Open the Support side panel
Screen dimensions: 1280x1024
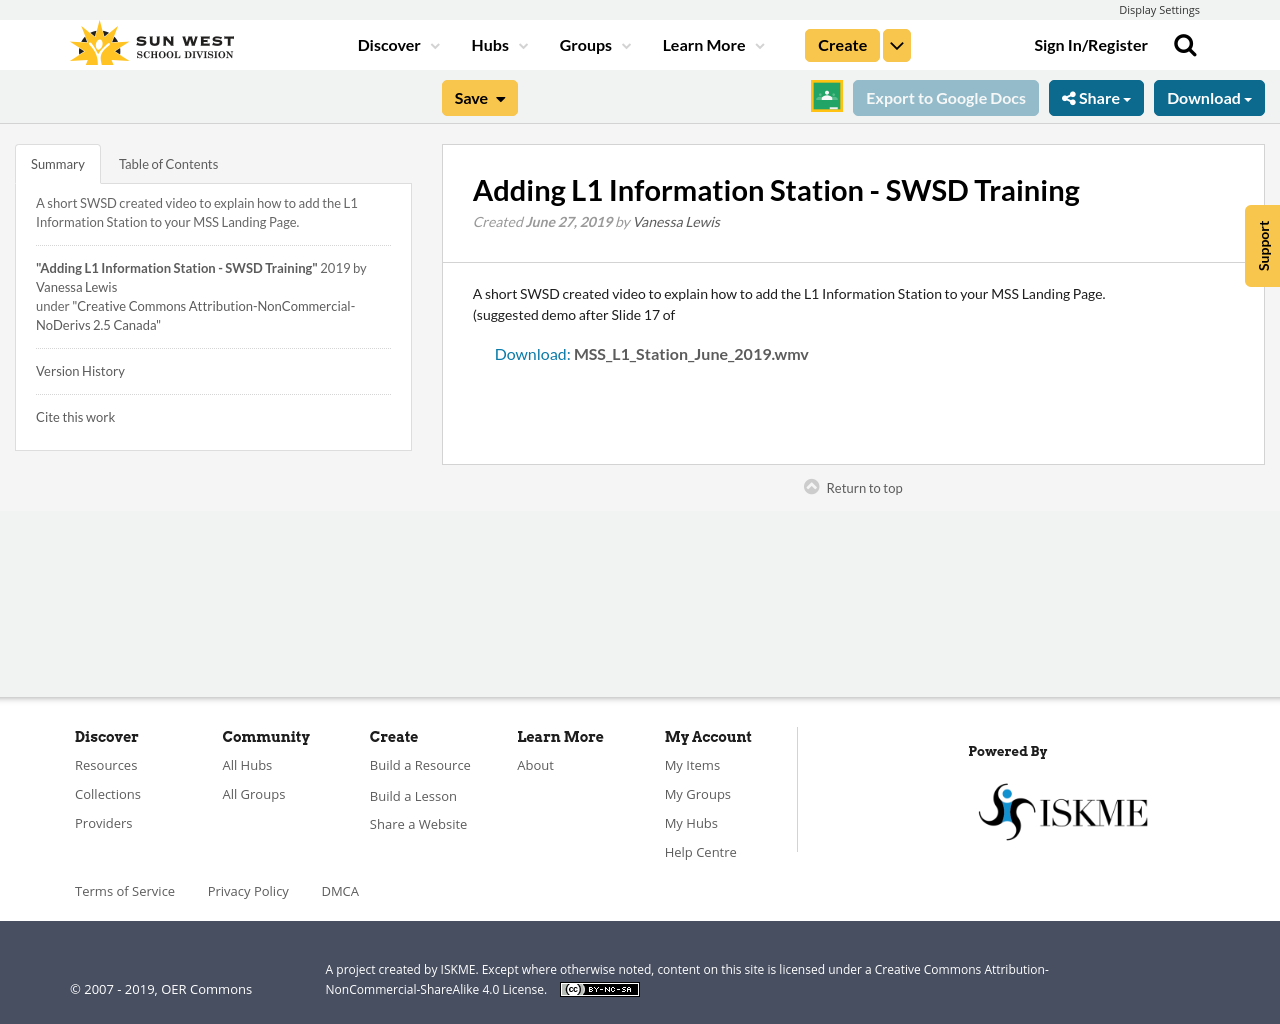coord(1263,245)
